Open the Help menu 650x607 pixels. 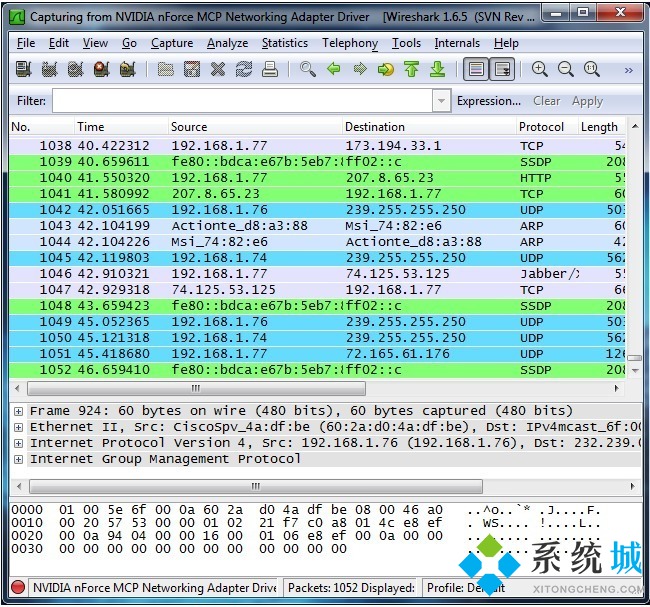[x=506, y=43]
